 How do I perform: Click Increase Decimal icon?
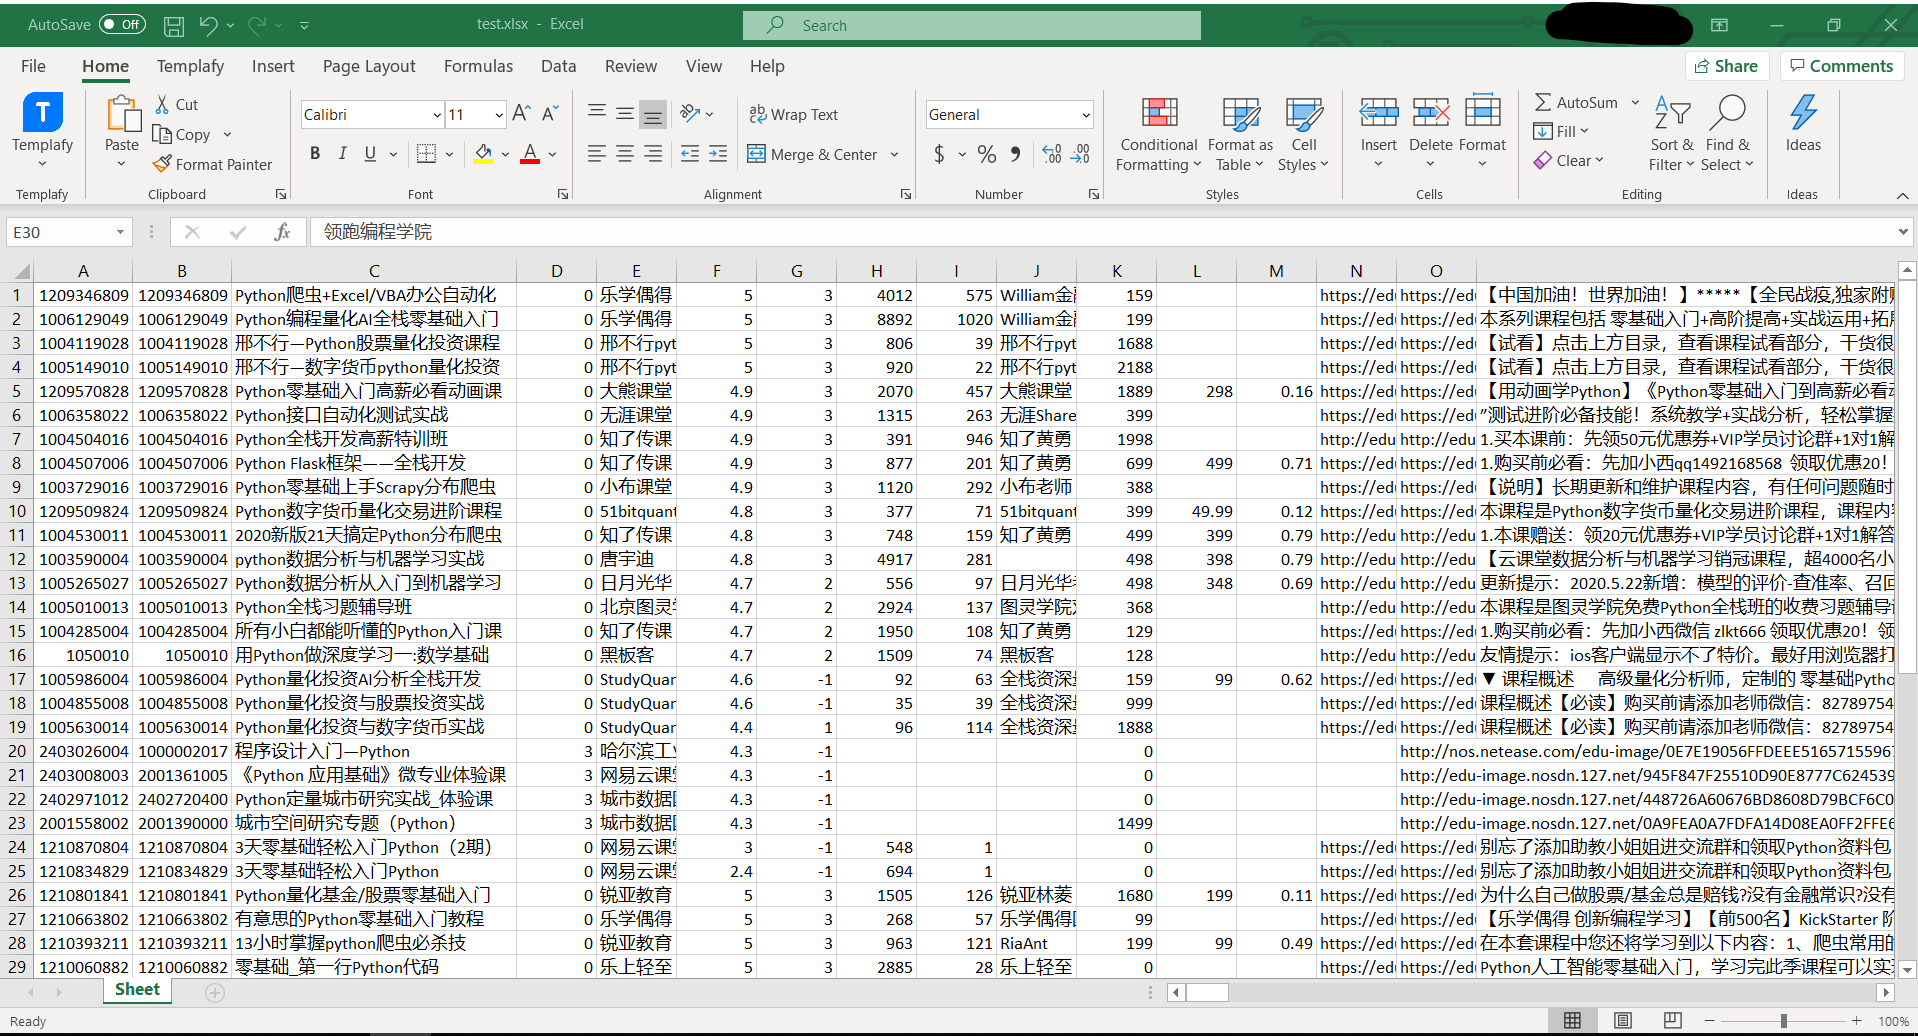coord(1052,154)
